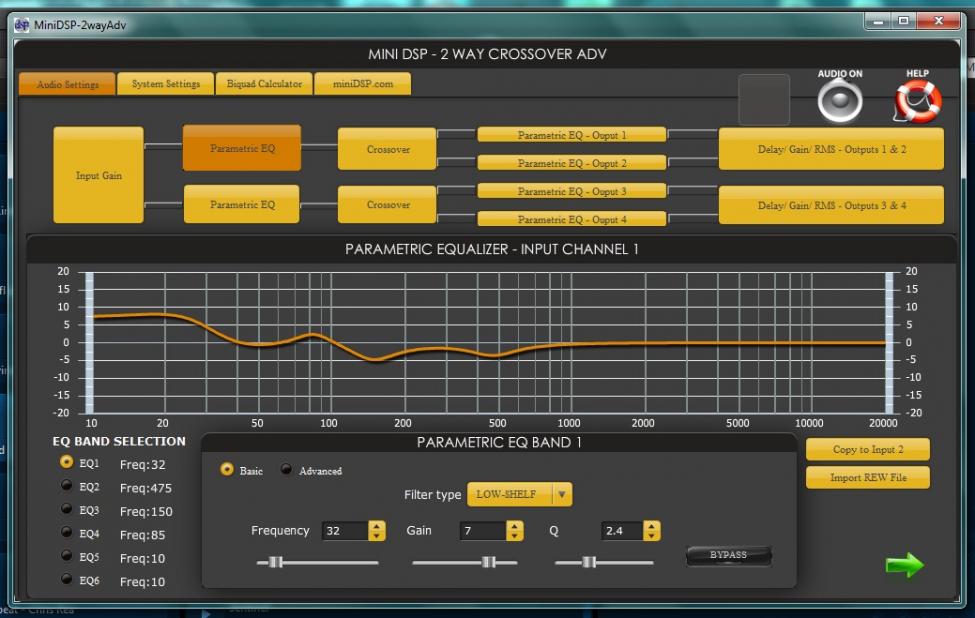Click the Import REW File button

click(868, 477)
